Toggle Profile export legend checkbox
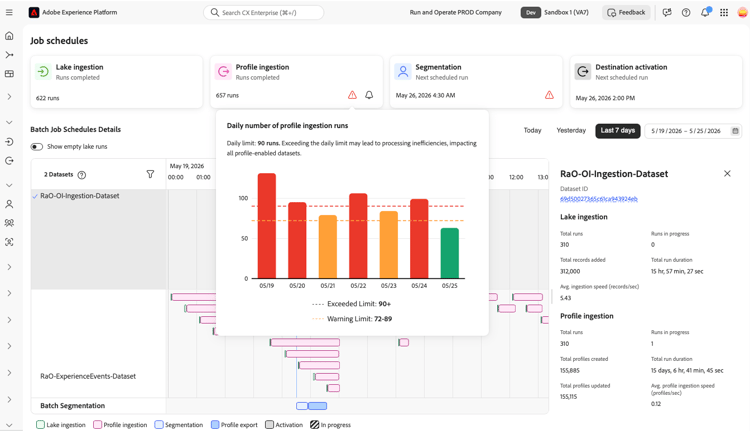 click(215, 425)
